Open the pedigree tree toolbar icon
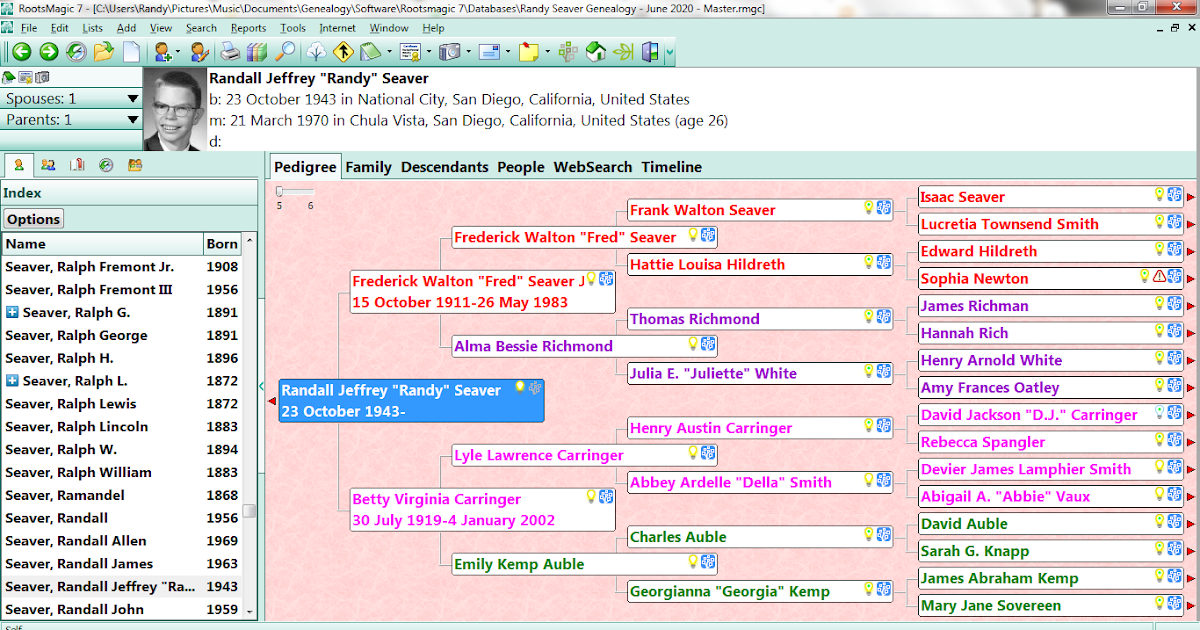Screen dimensions: 1200x630 [316, 51]
